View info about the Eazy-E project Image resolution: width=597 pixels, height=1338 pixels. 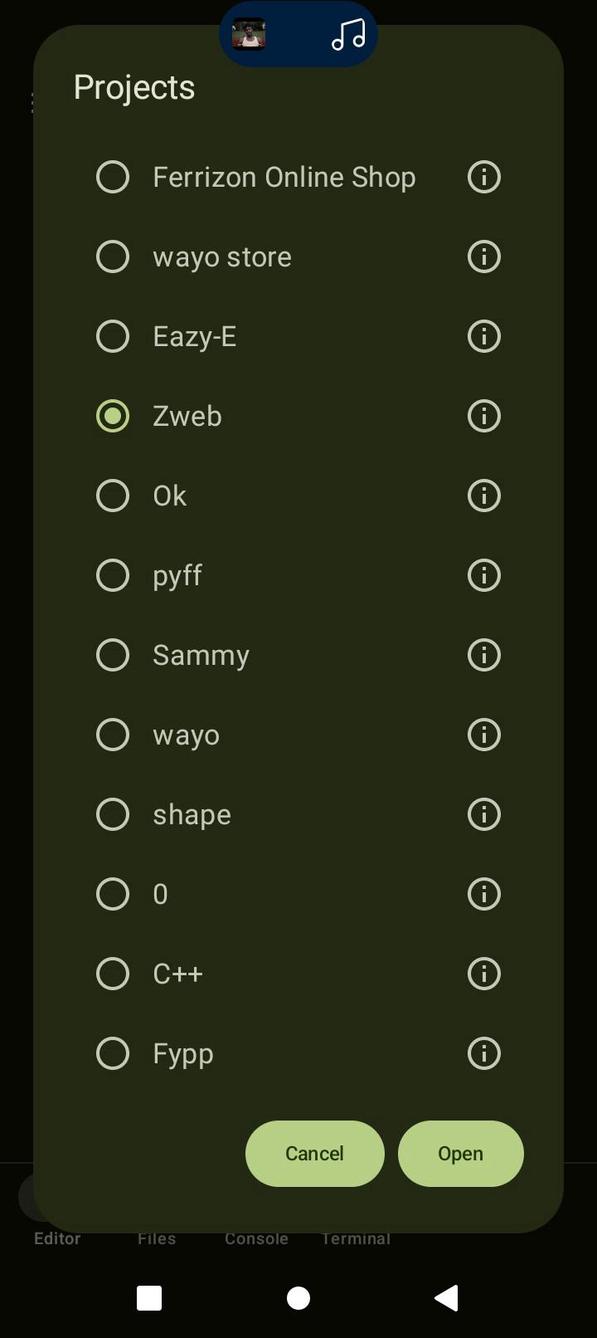click(x=483, y=336)
